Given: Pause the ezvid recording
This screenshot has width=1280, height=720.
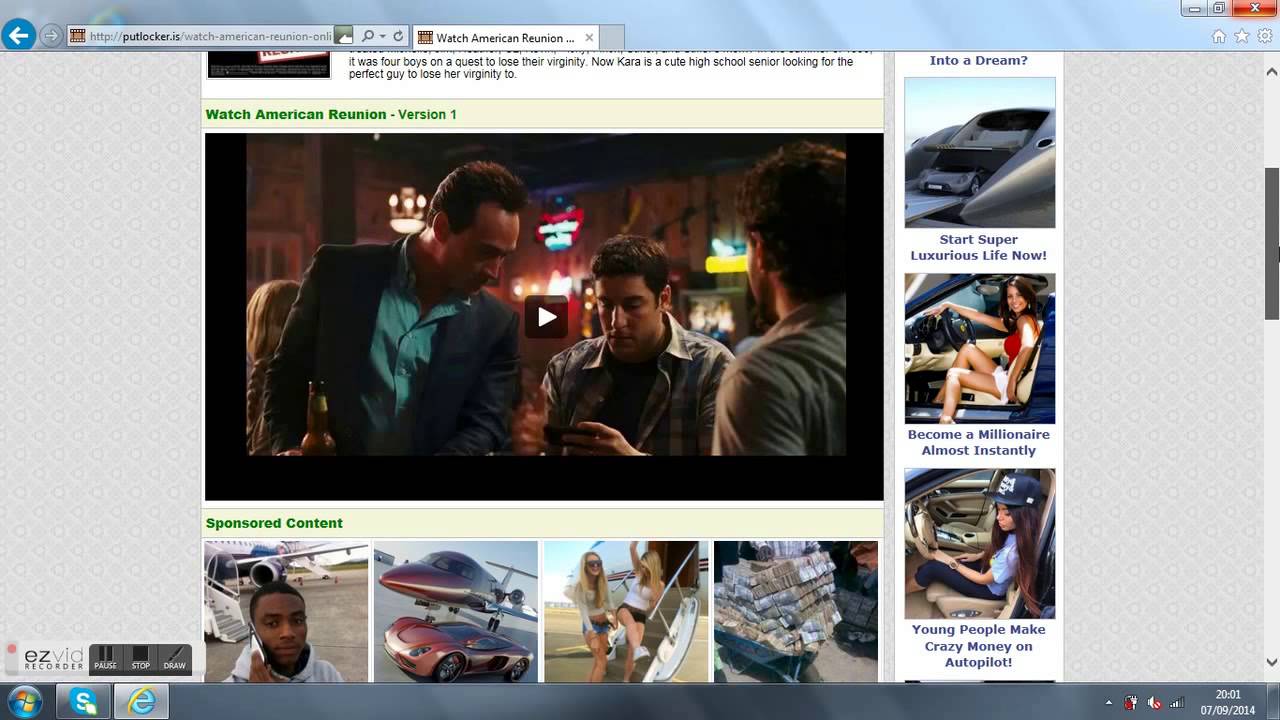Looking at the screenshot, I should pyautogui.click(x=105, y=658).
